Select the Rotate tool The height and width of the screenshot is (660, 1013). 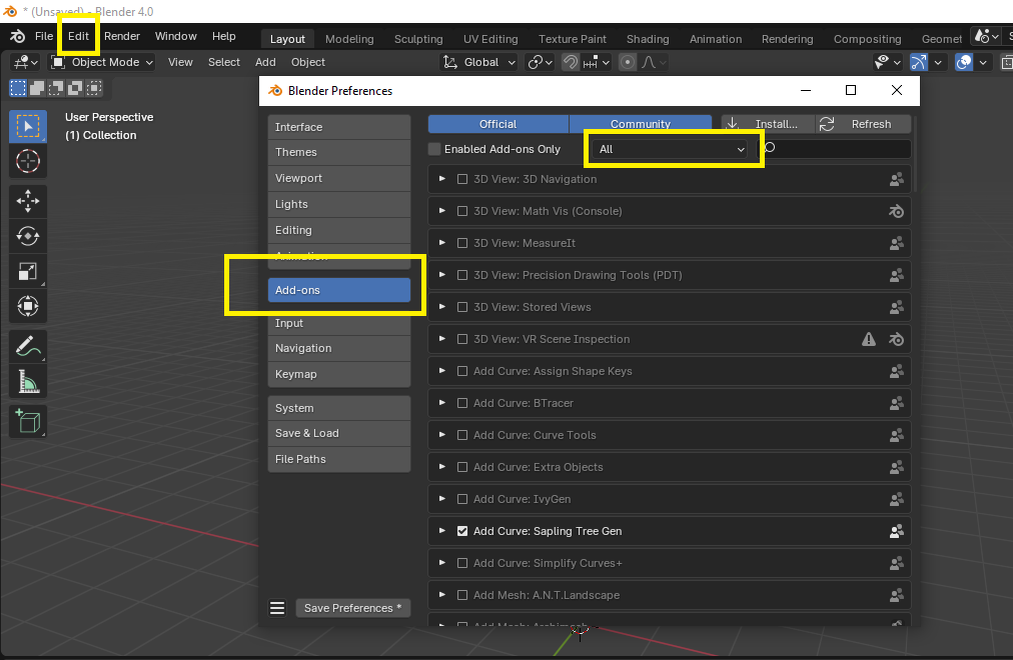28,236
